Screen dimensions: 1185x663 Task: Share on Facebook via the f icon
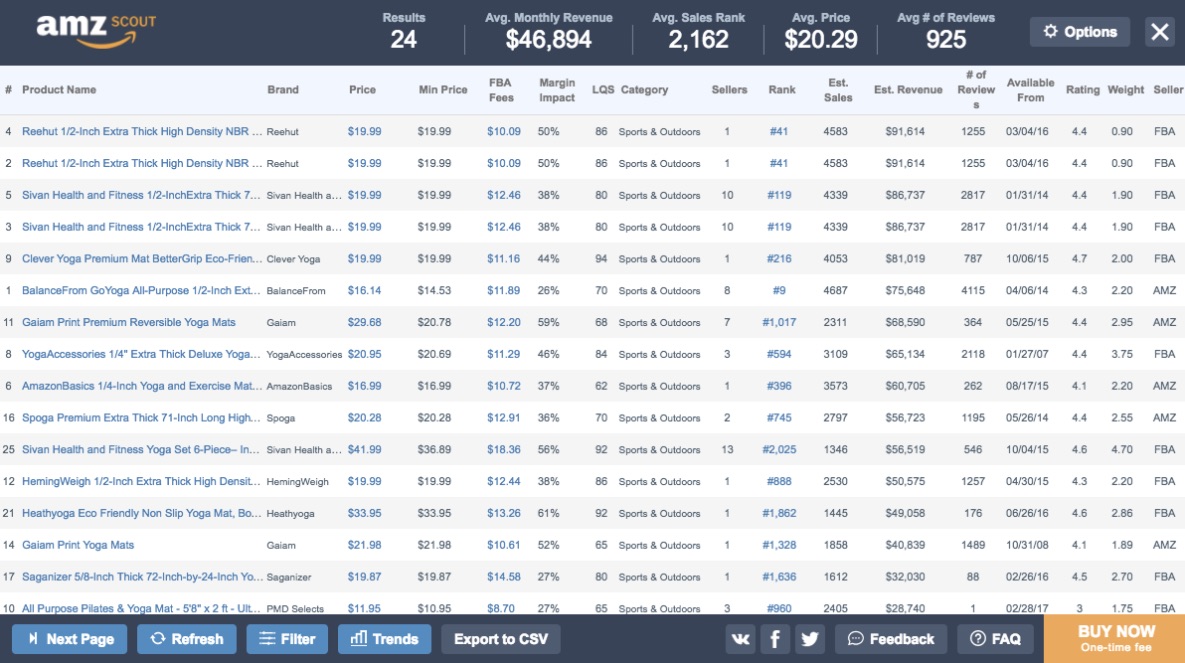[x=775, y=639]
